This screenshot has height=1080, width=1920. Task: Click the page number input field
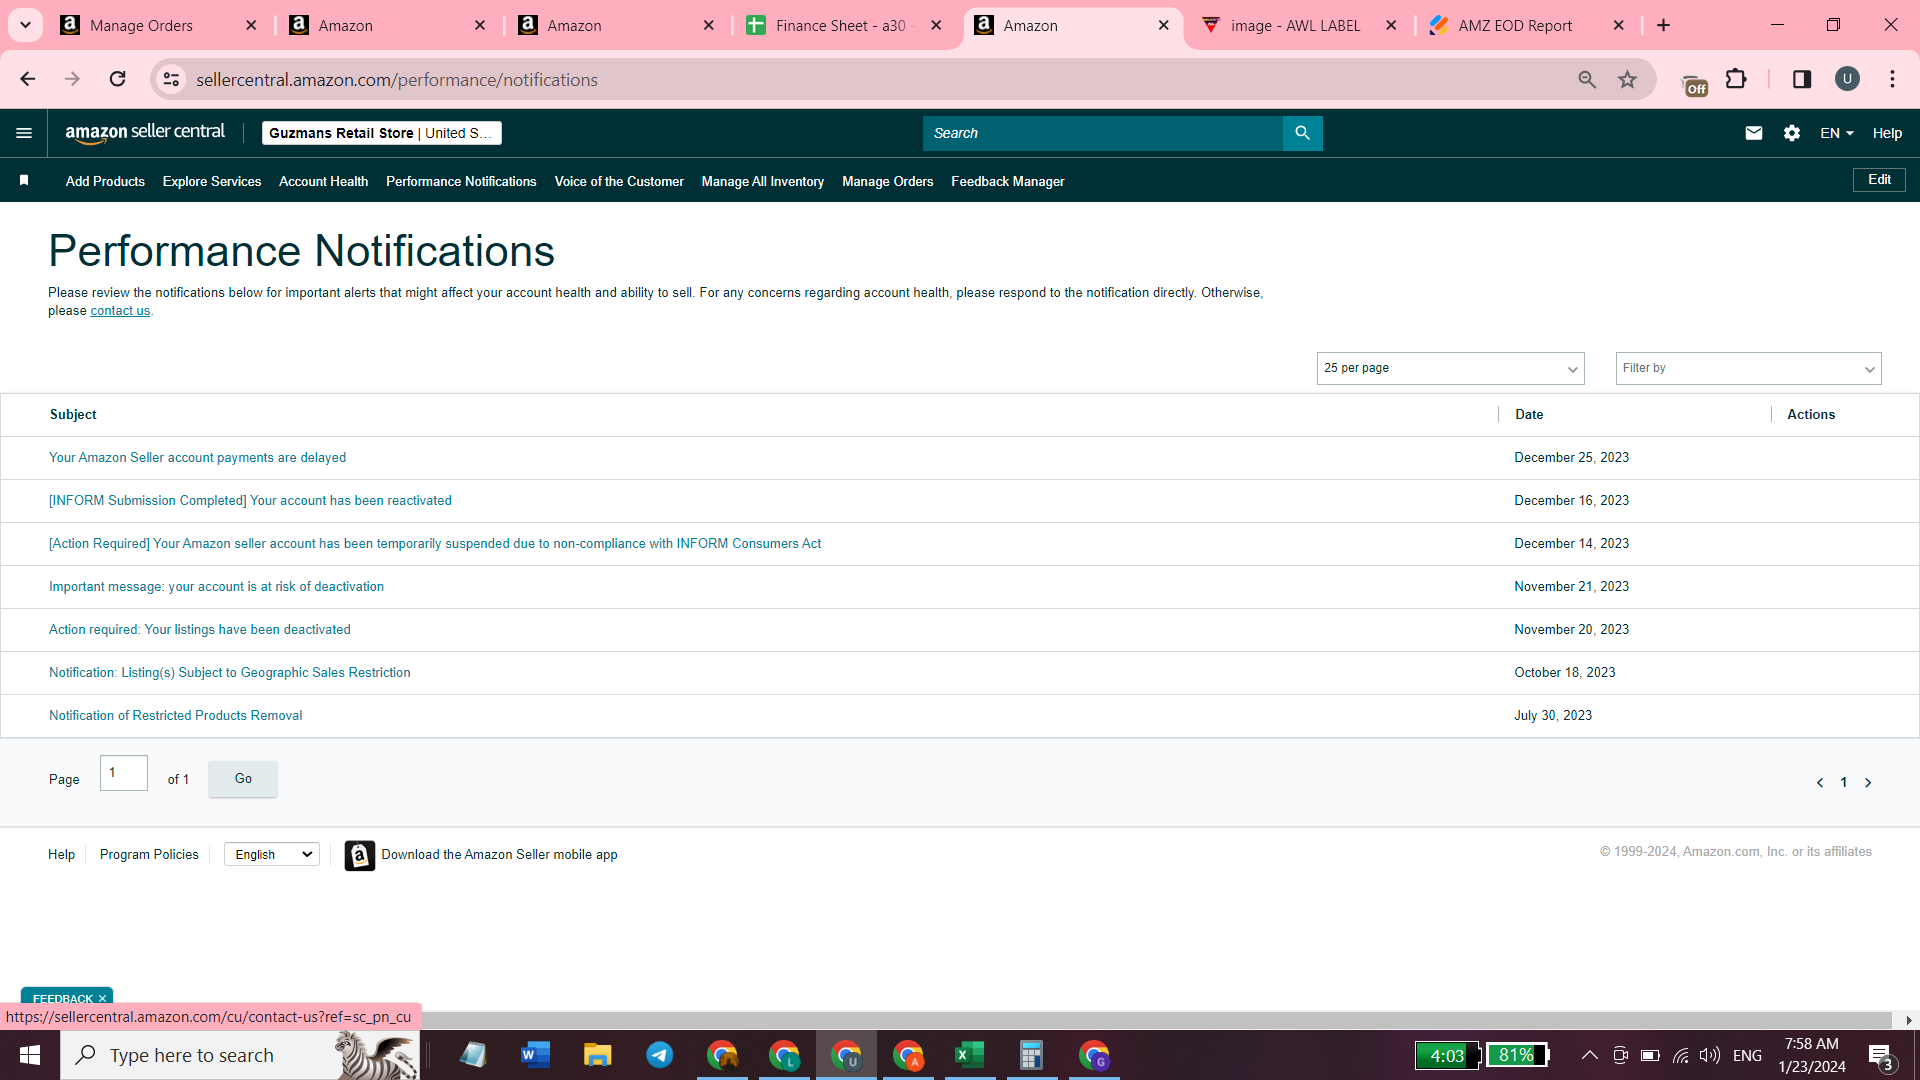[x=124, y=773]
